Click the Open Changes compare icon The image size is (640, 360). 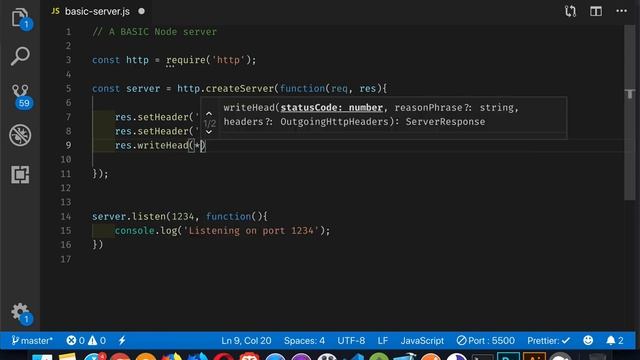(x=570, y=11)
